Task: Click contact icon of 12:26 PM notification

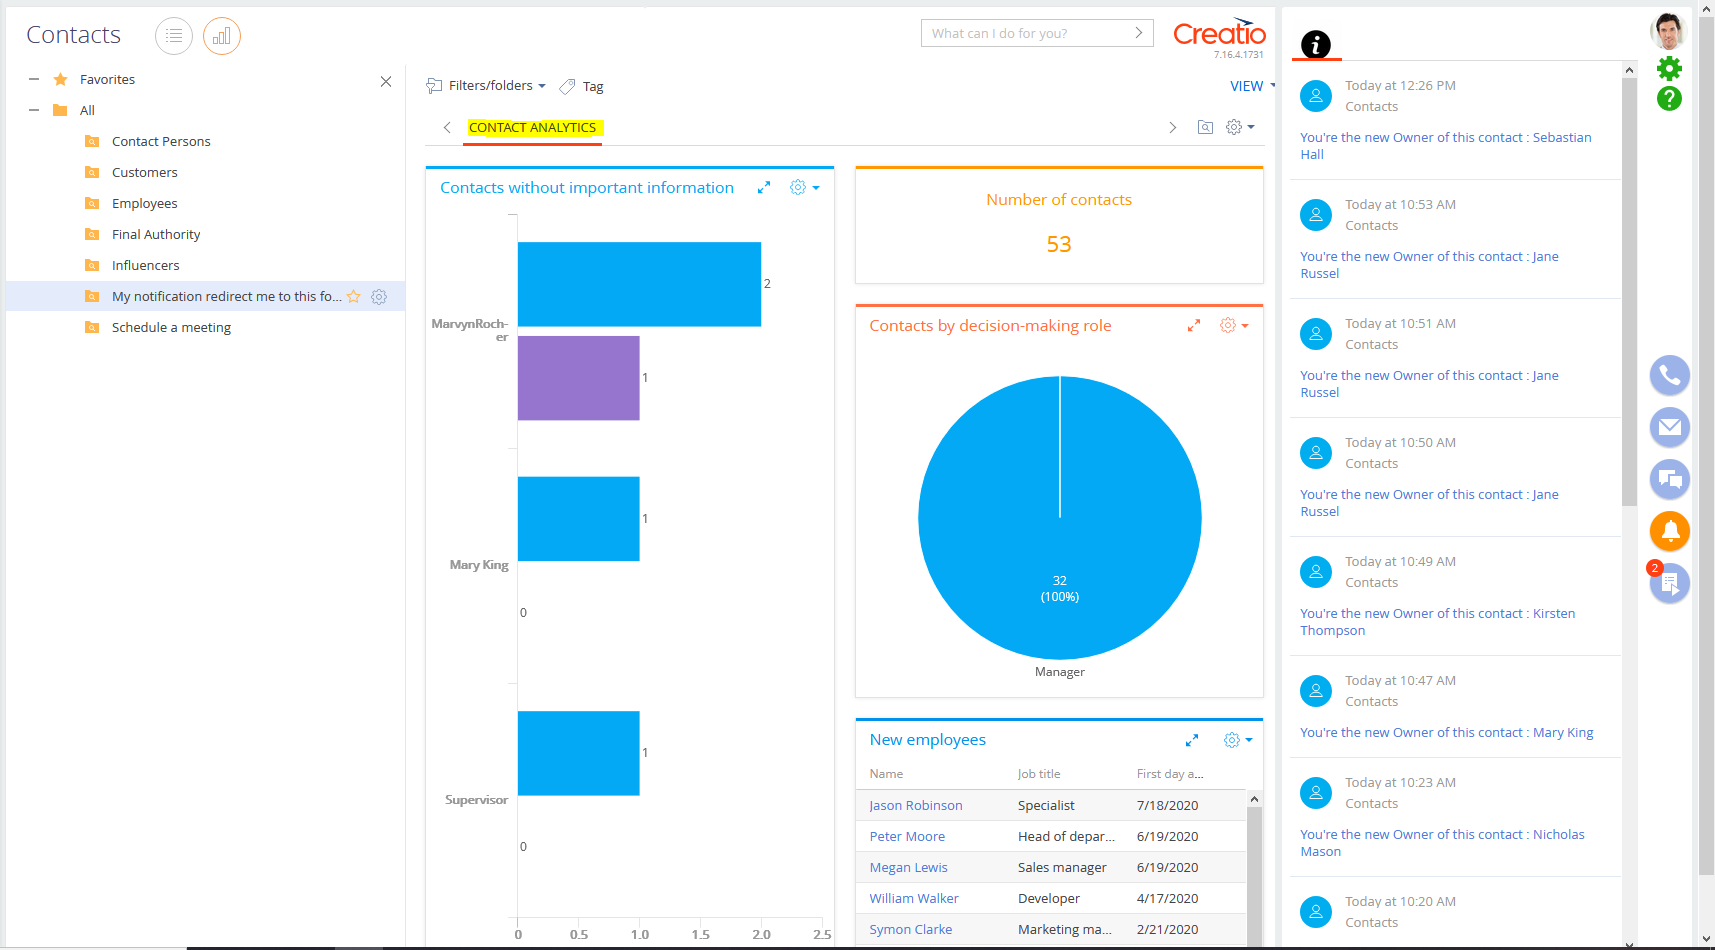Action: pyautogui.click(x=1316, y=96)
